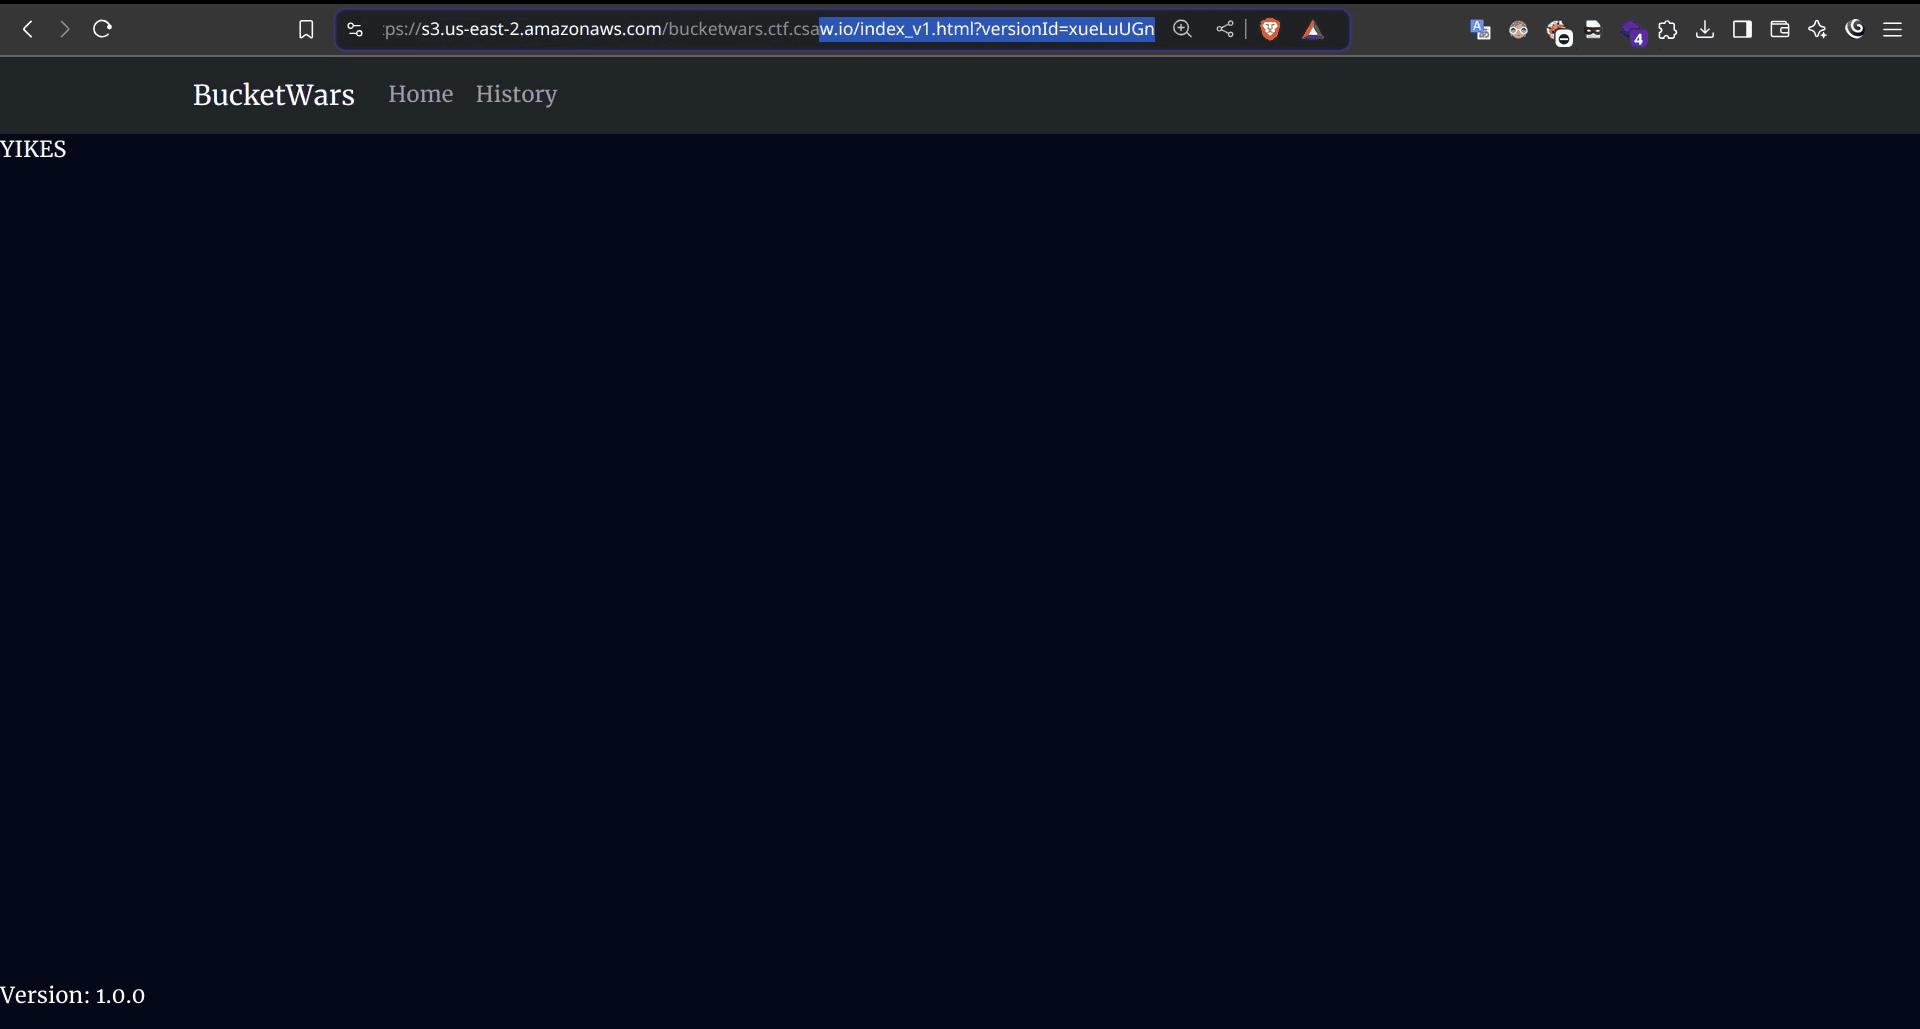
Task: Open site permissions via tune icon
Action: pos(354,30)
